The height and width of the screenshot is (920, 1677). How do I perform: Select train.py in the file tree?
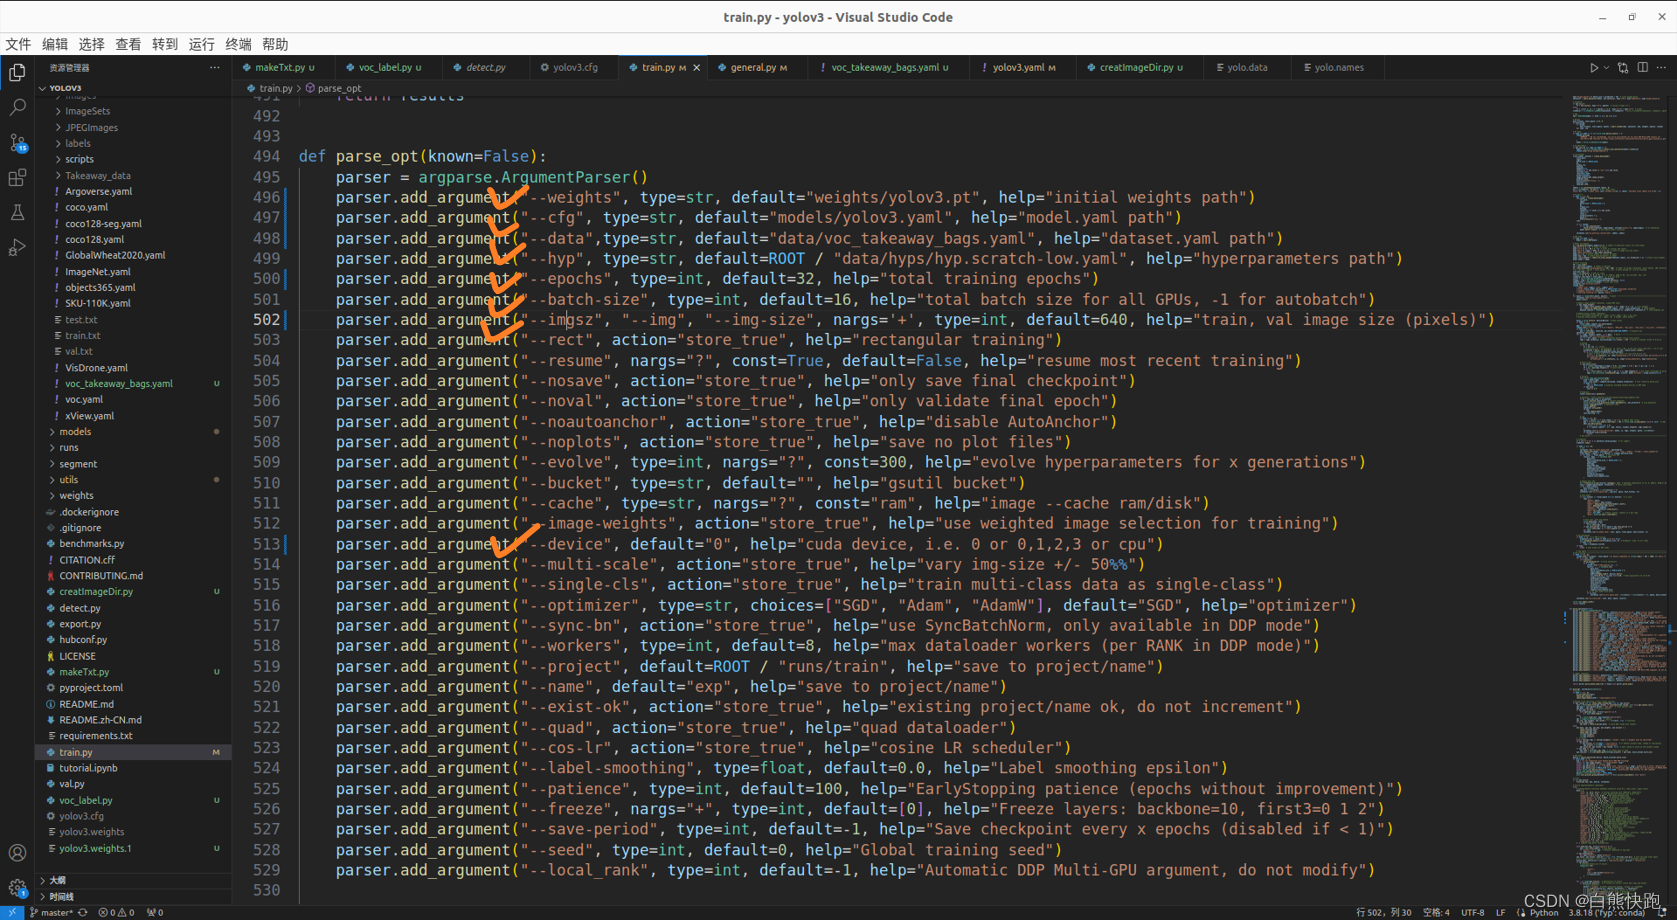click(133, 752)
